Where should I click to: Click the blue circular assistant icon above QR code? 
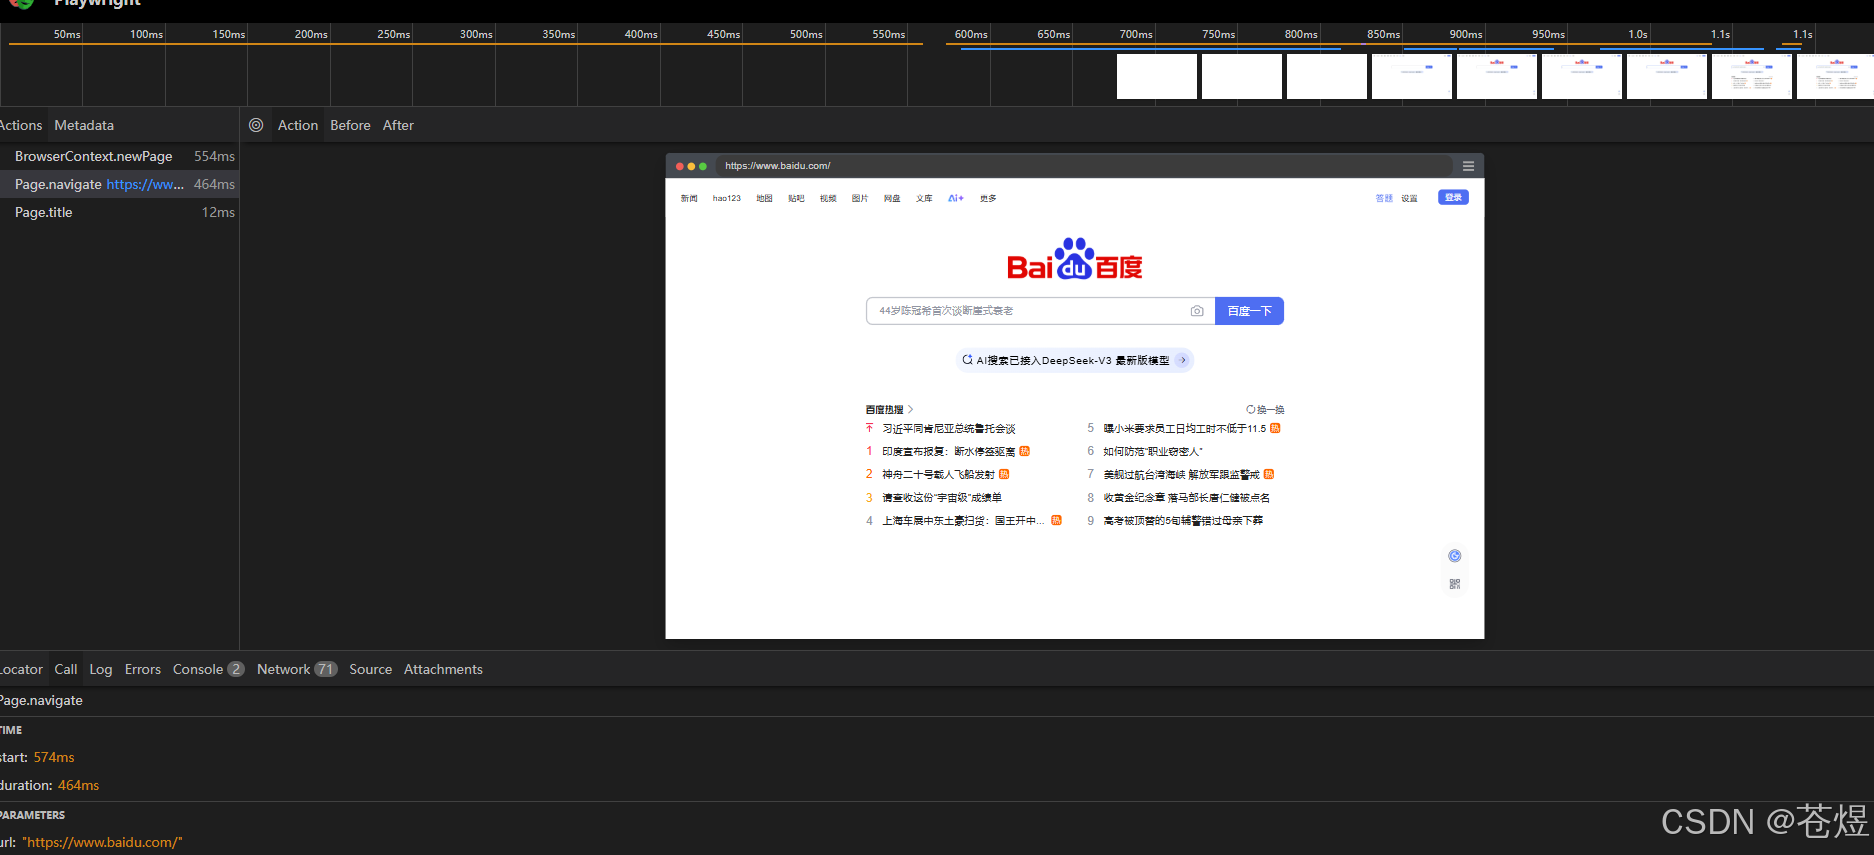click(1455, 556)
